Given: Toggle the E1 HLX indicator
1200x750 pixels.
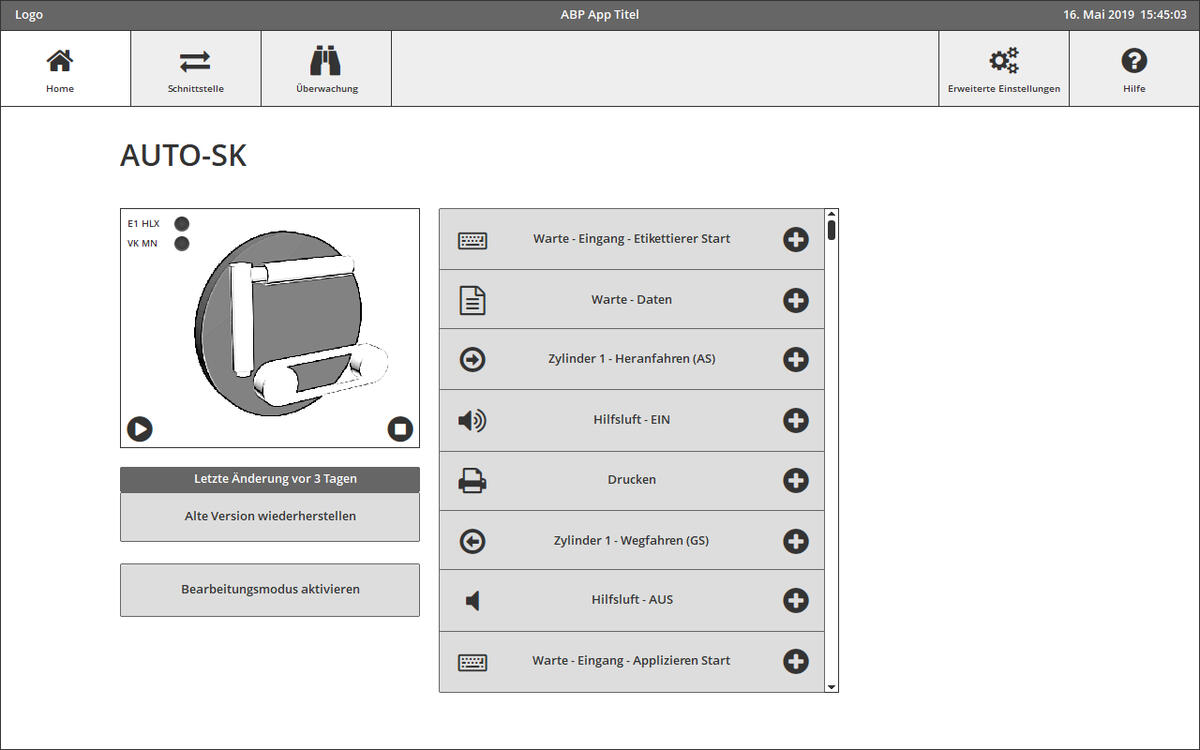Looking at the screenshot, I should click(182, 224).
